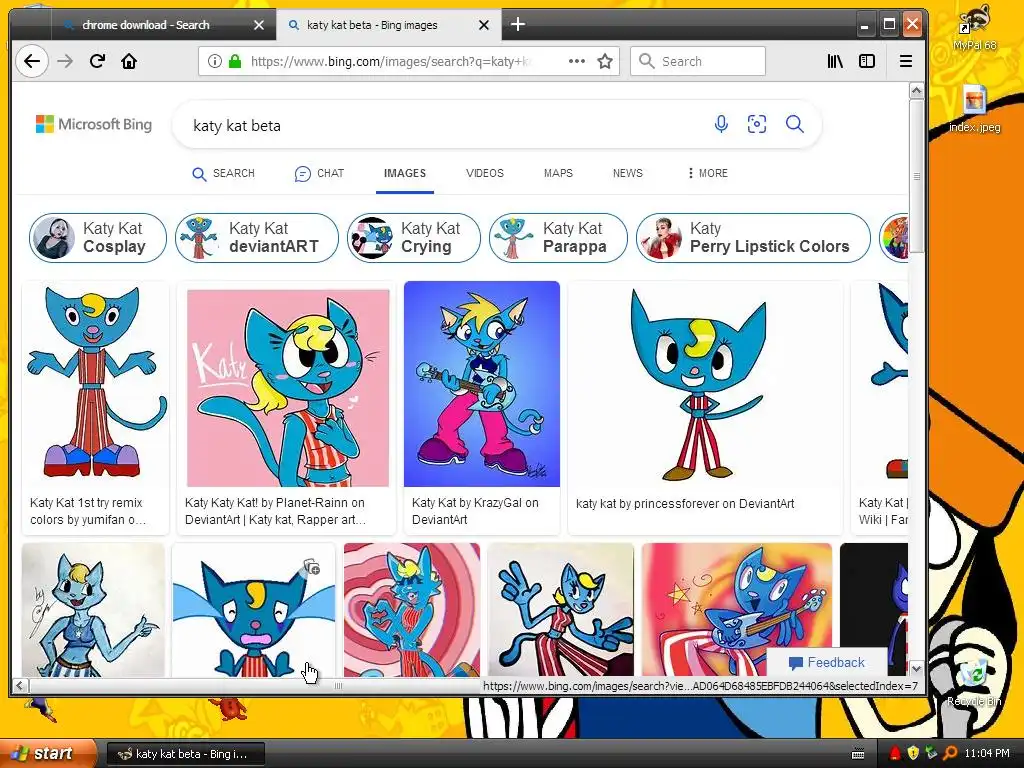
Task: Click the green padlock security icon
Action: click(235, 61)
